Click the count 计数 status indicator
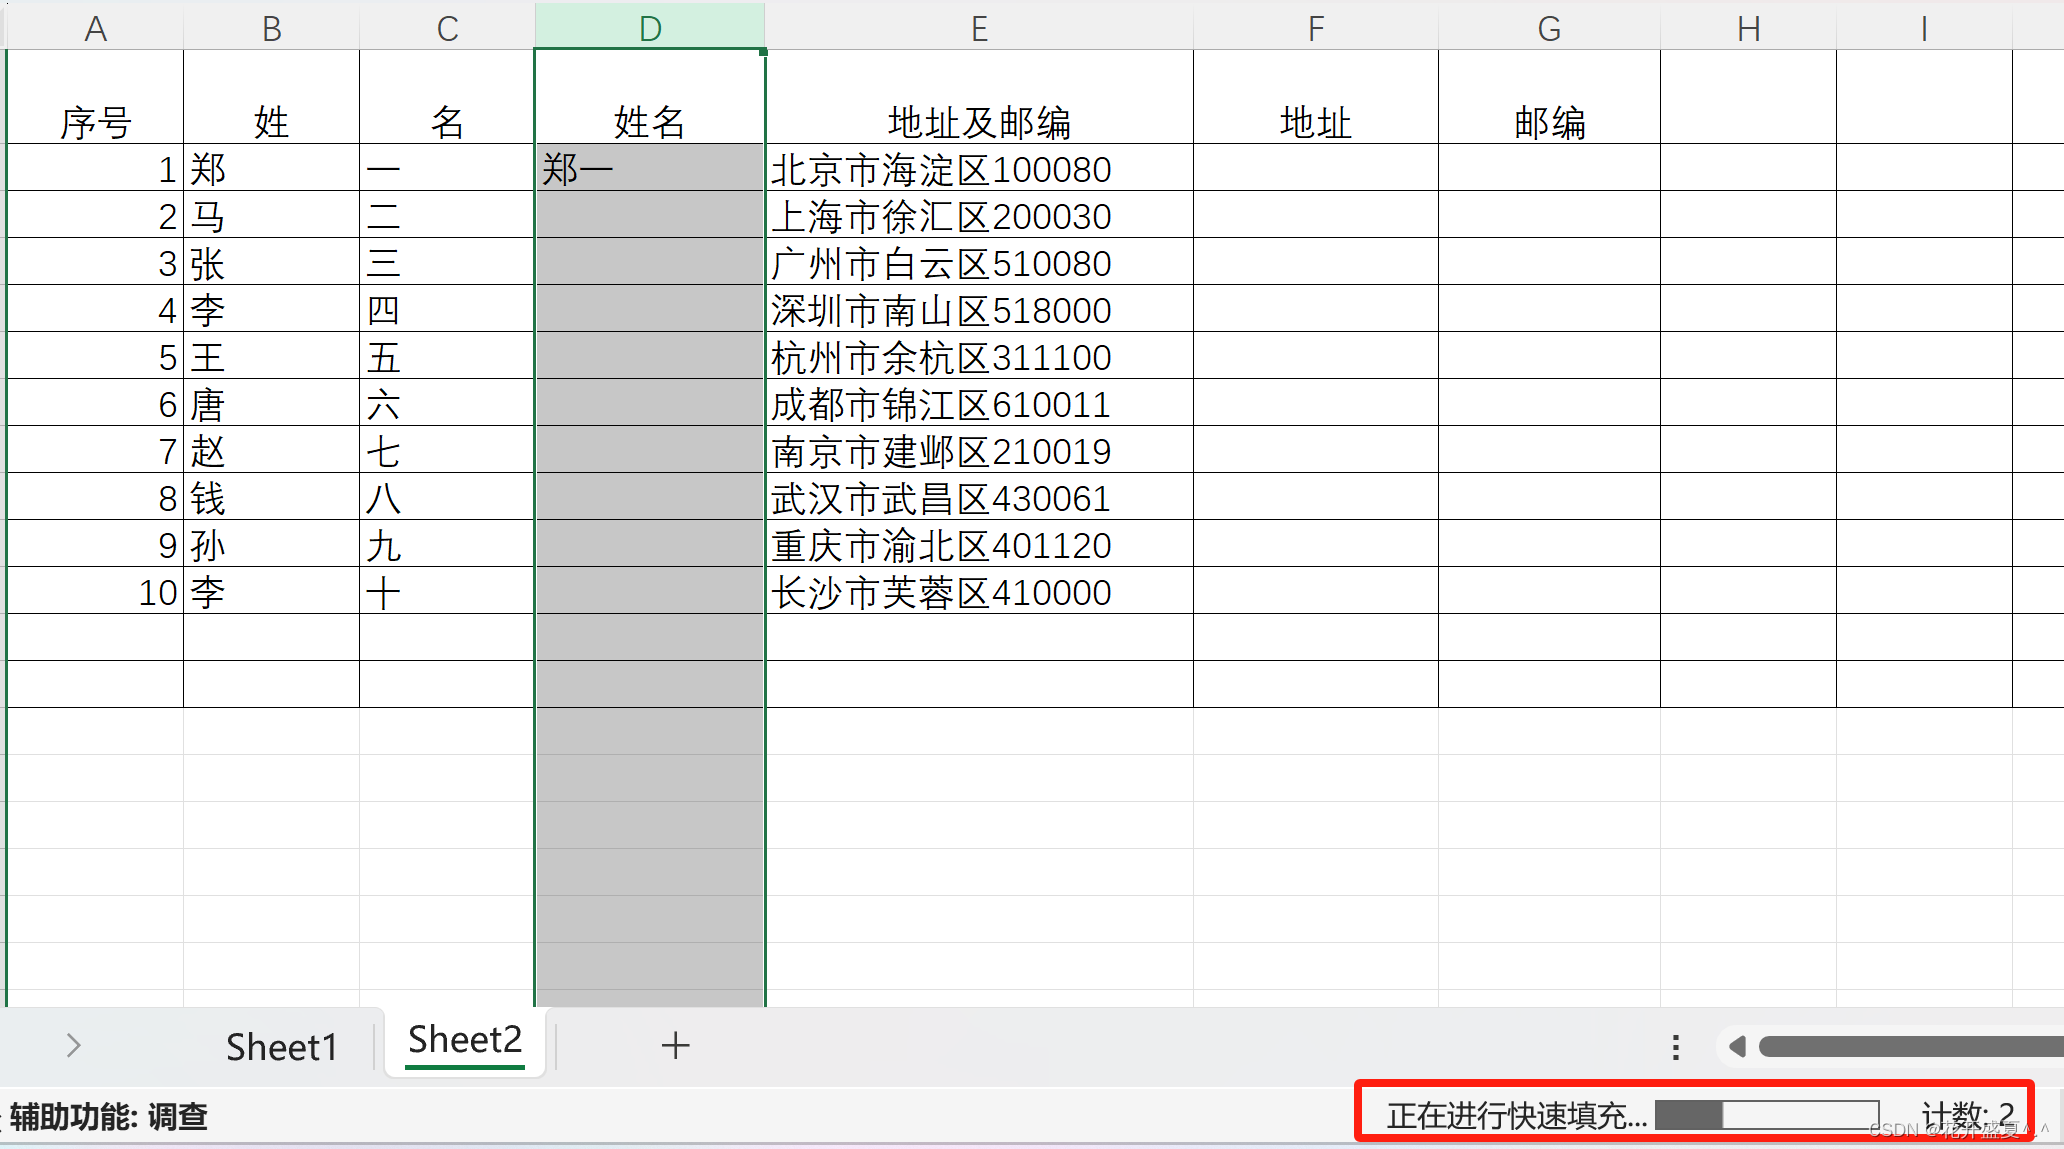 pos(1966,1113)
